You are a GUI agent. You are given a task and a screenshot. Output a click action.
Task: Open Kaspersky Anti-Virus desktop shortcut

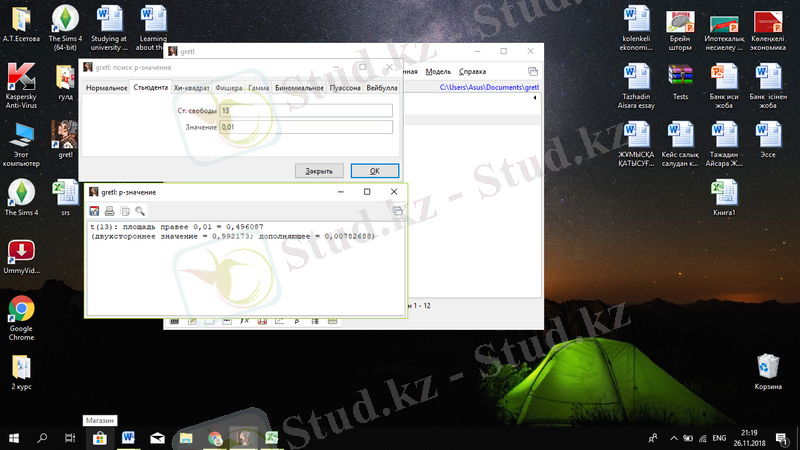tap(21, 85)
